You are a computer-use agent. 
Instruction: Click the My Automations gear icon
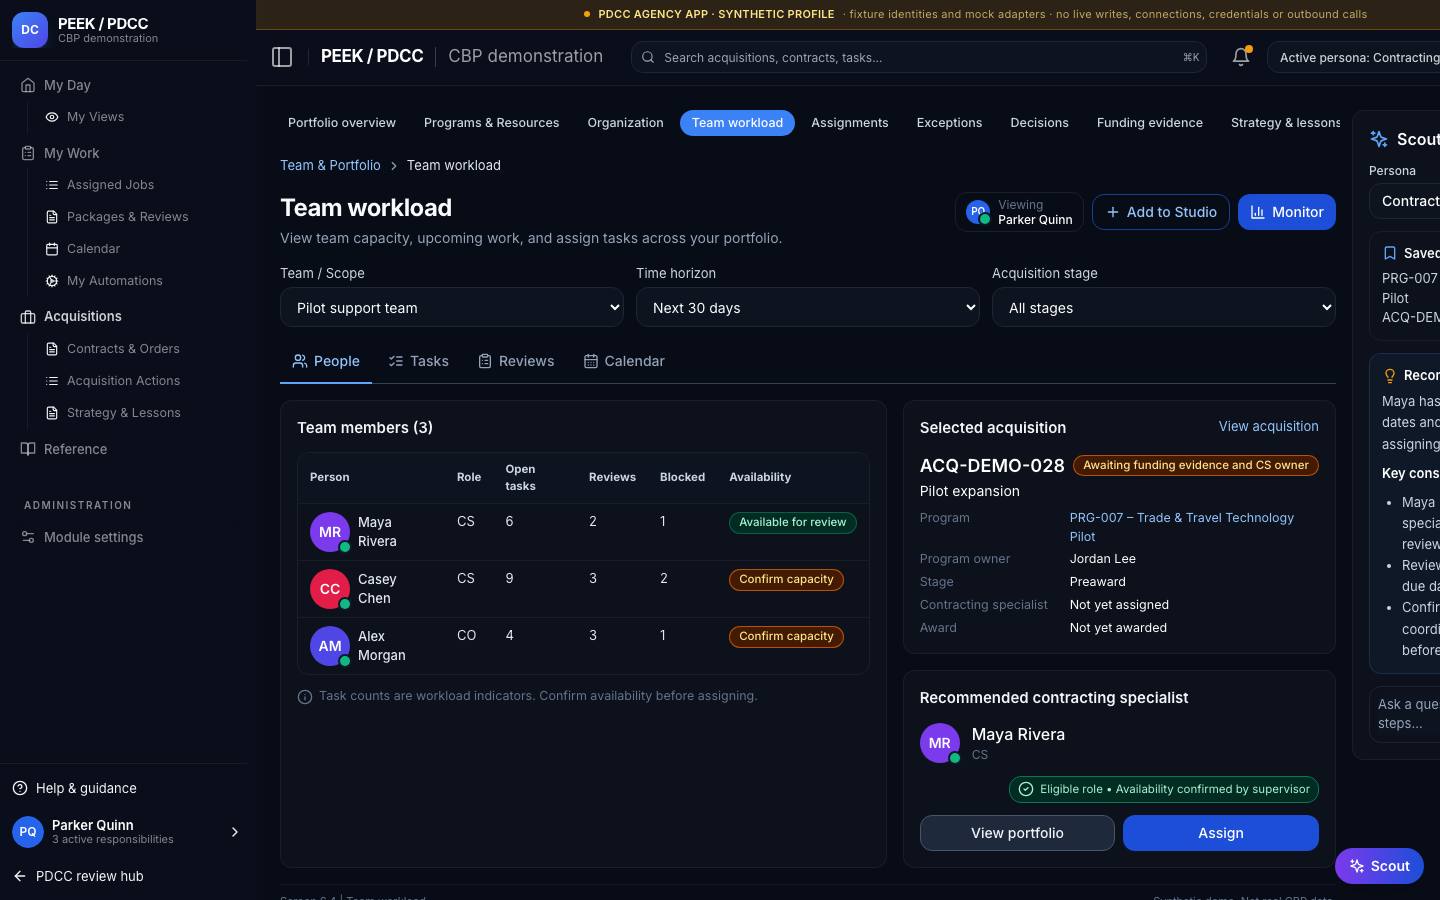52,281
